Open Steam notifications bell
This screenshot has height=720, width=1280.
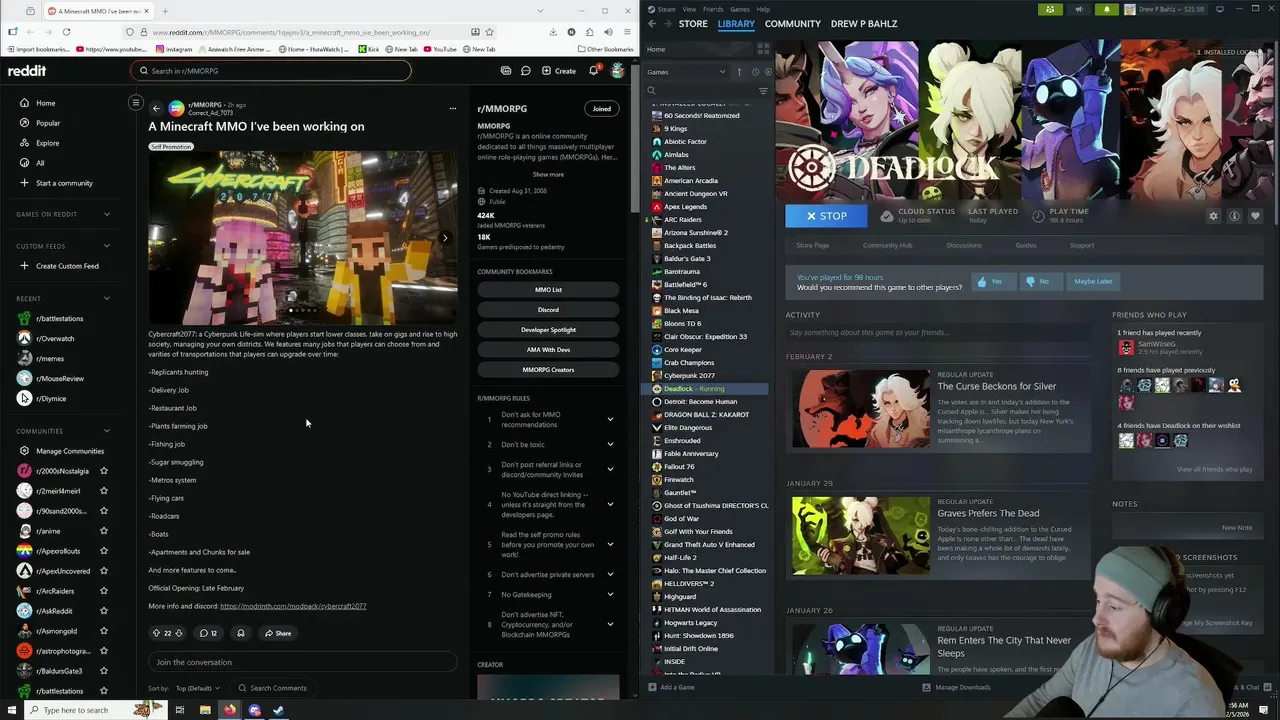[1106, 9]
